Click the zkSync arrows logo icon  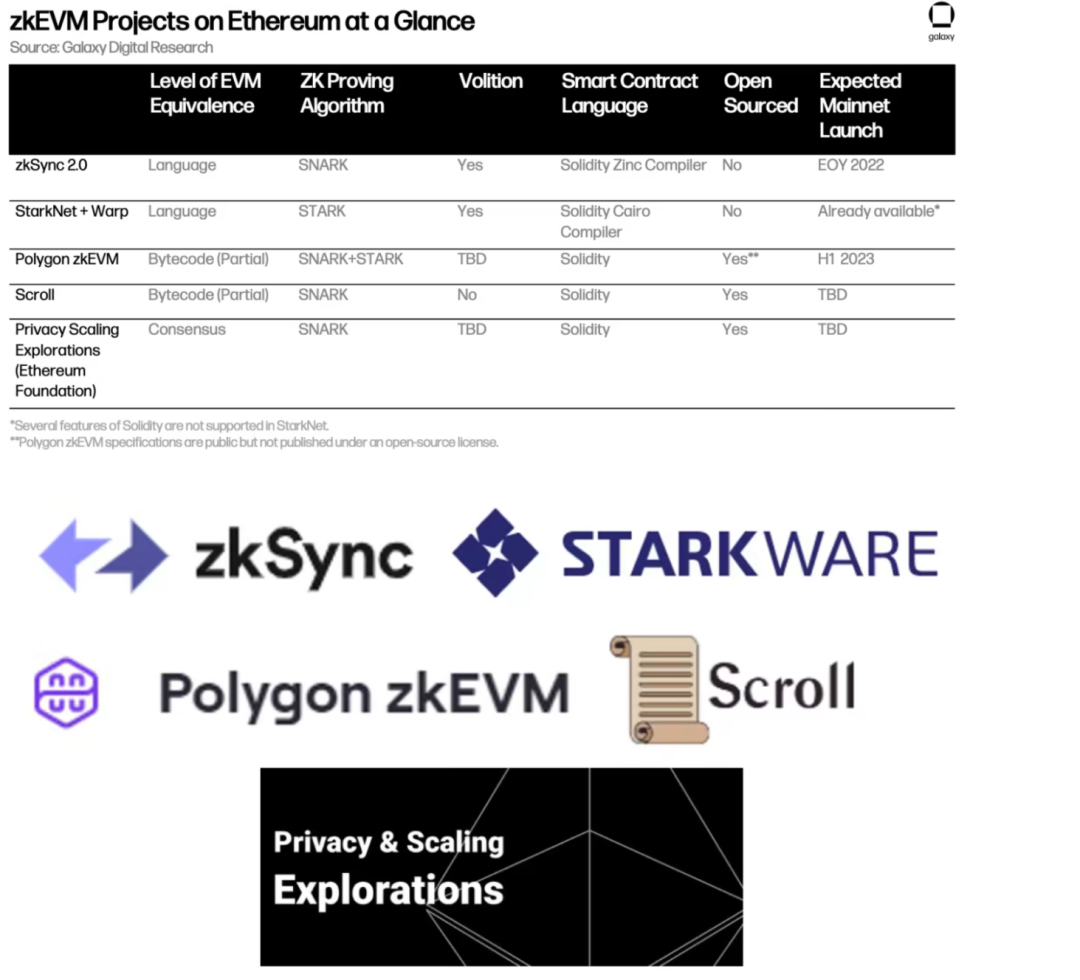pos(103,556)
